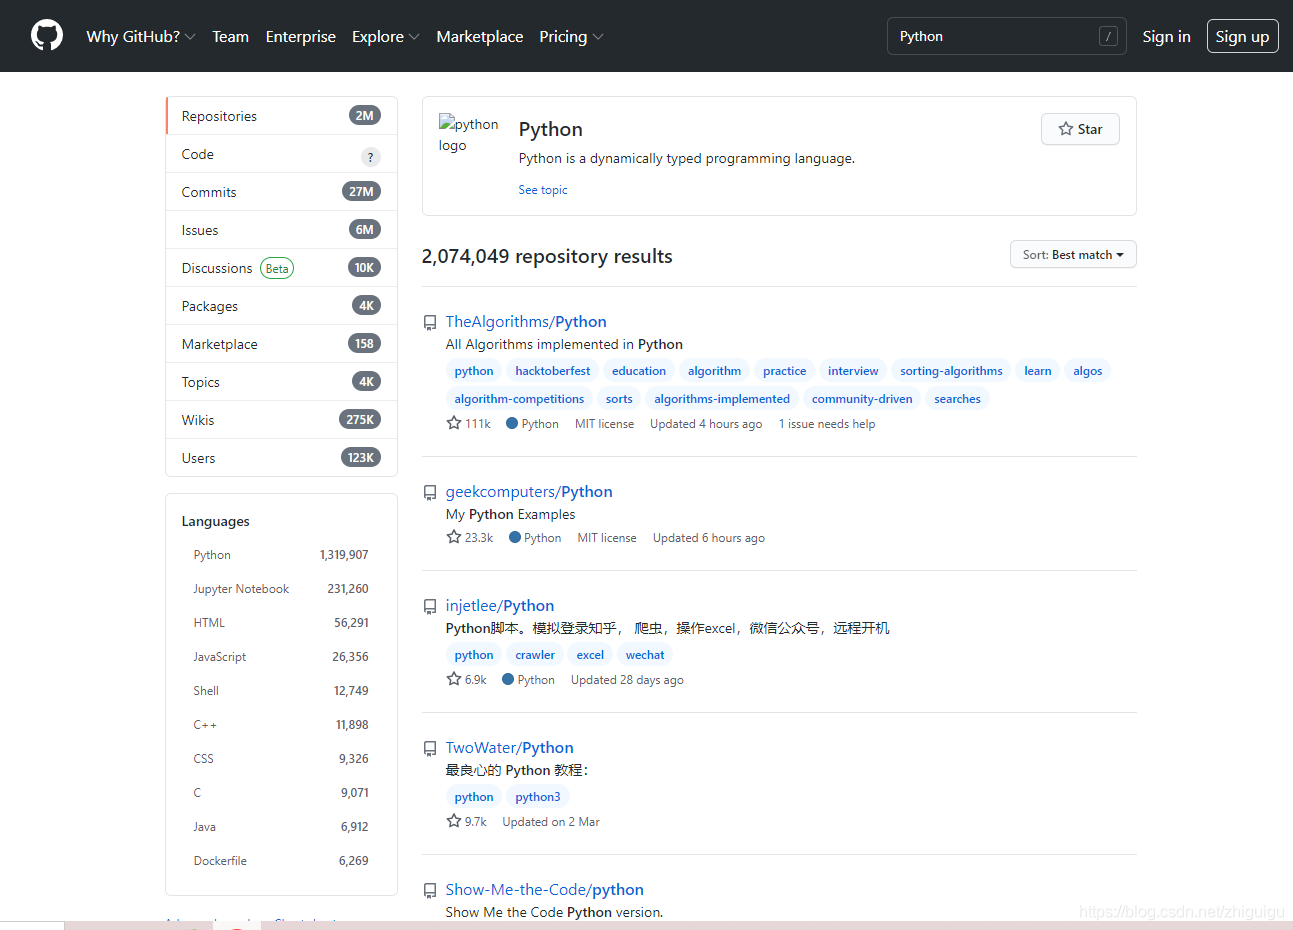The height and width of the screenshot is (930, 1293).
Task: Click the question mark badge next to Code
Action: (371, 156)
